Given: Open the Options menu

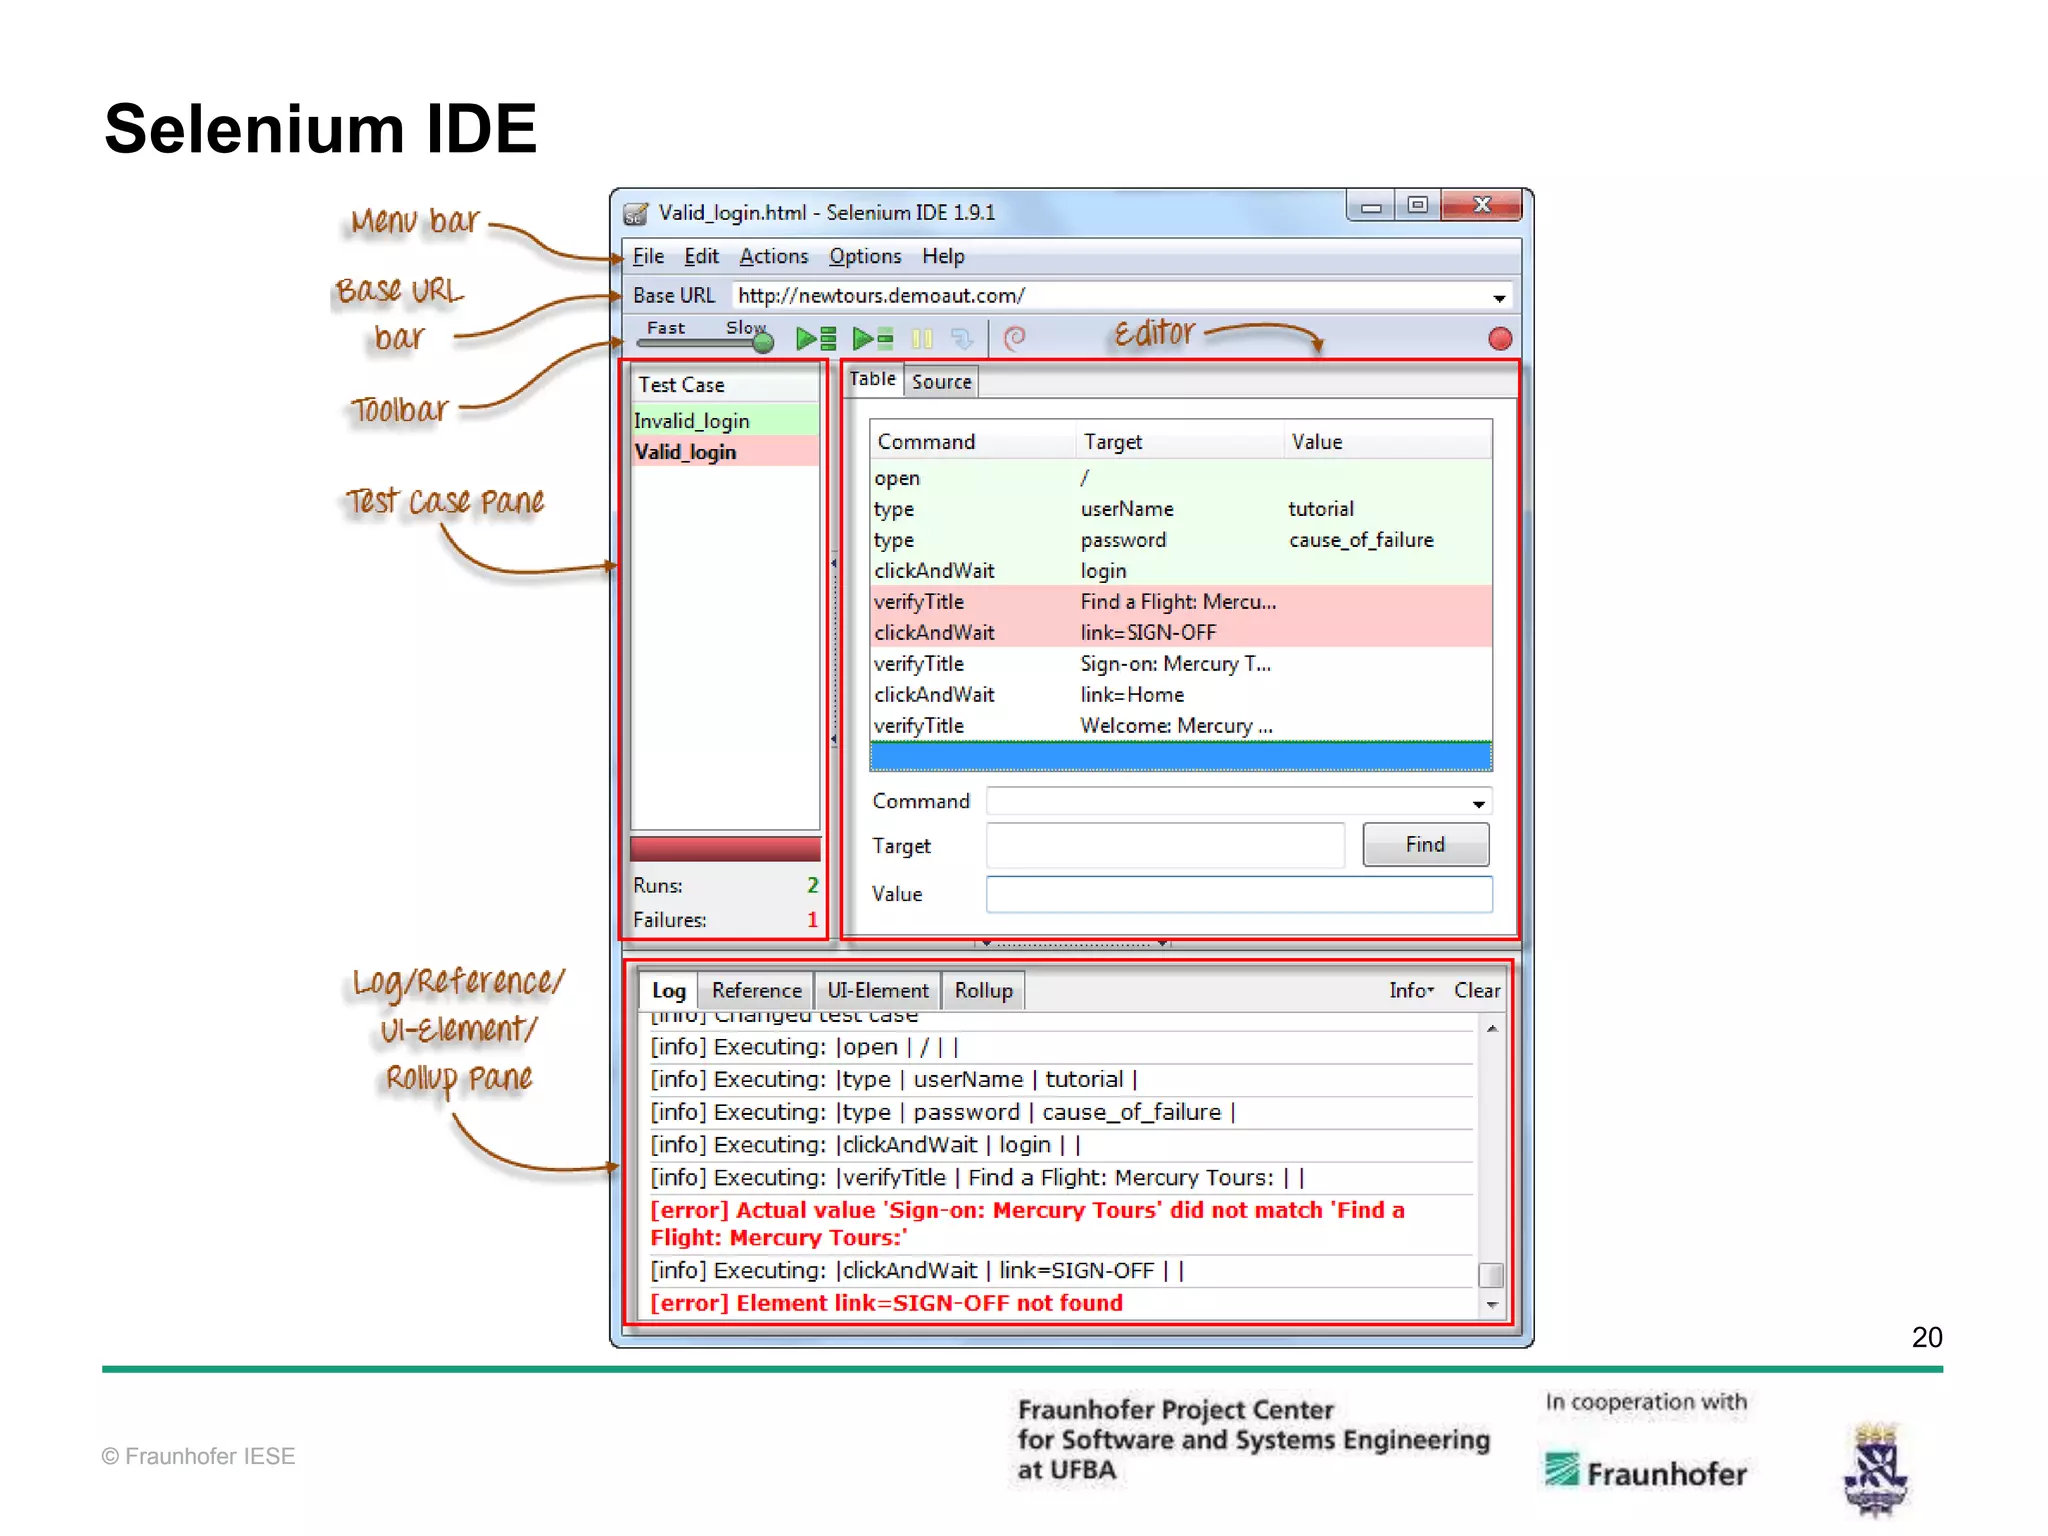Looking at the screenshot, I should [x=865, y=256].
